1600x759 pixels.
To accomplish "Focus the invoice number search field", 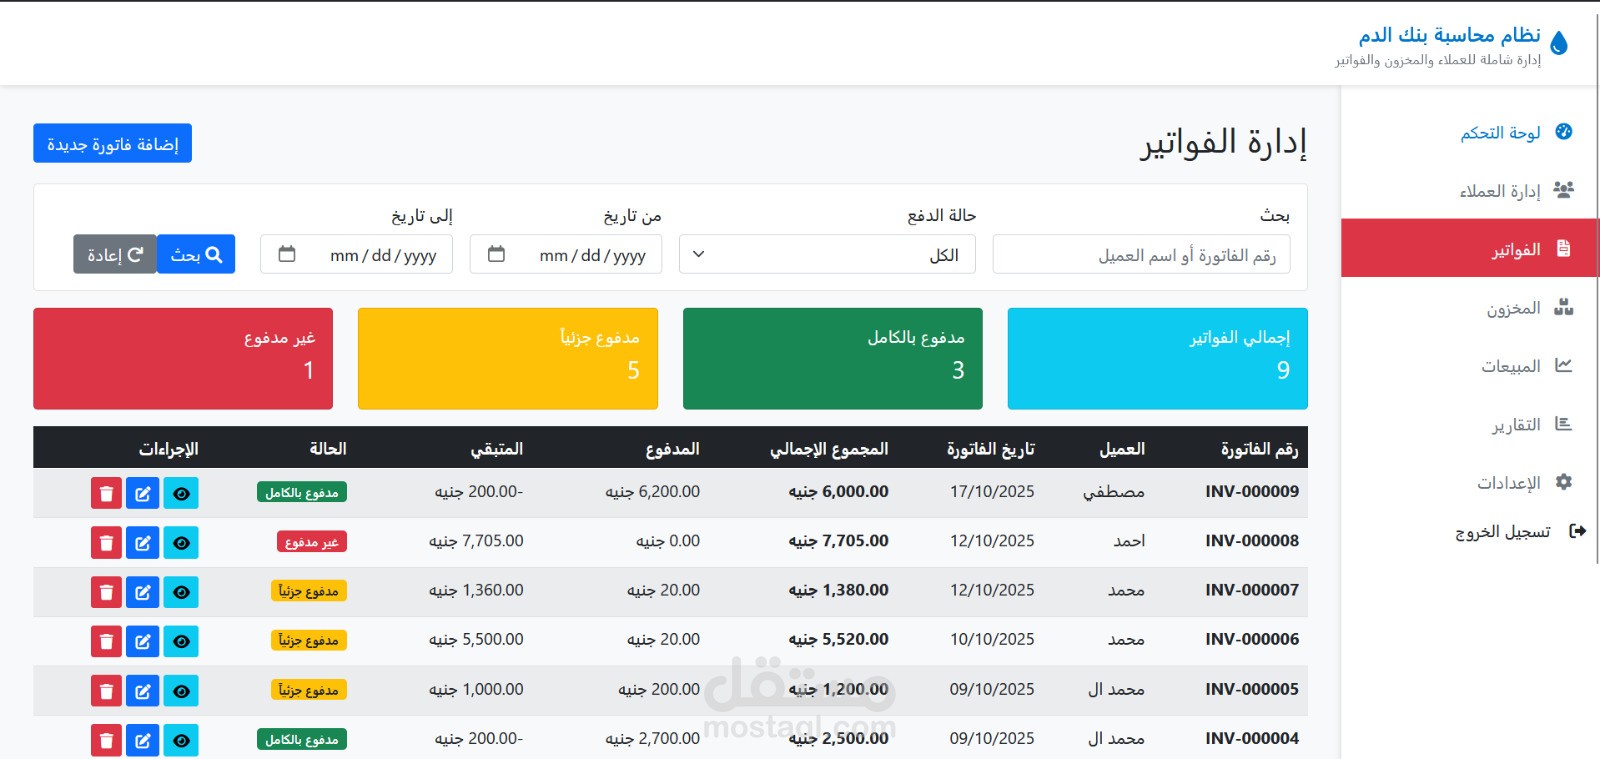I will pos(1141,254).
